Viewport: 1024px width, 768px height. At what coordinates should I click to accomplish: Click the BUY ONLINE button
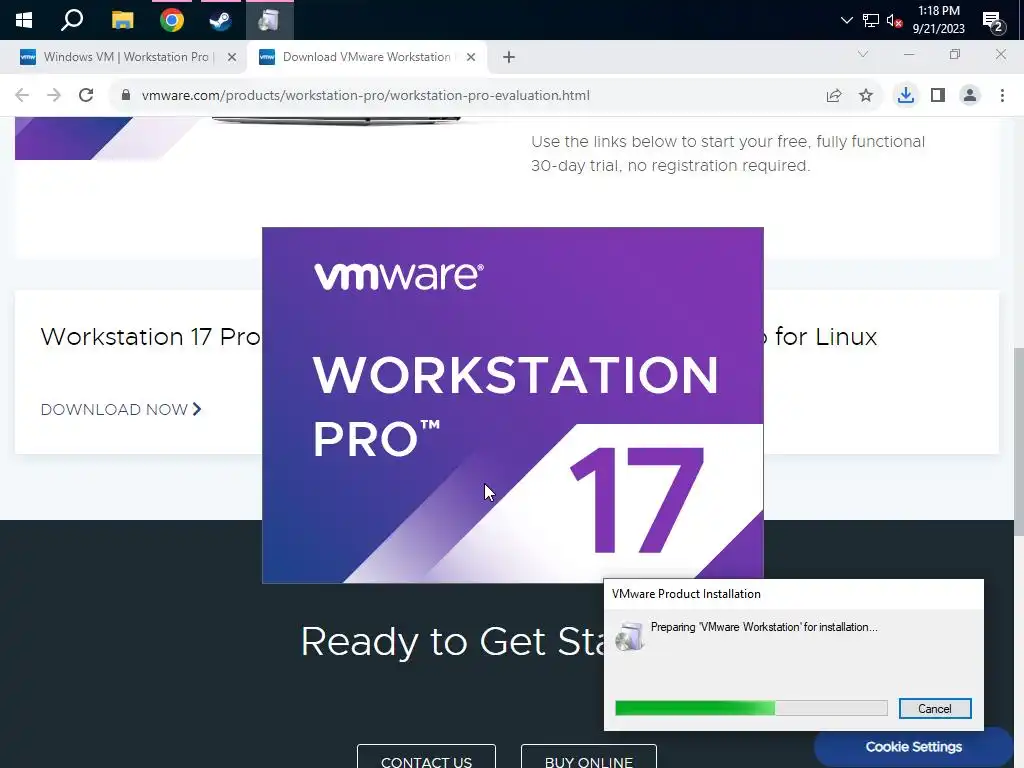click(588, 758)
